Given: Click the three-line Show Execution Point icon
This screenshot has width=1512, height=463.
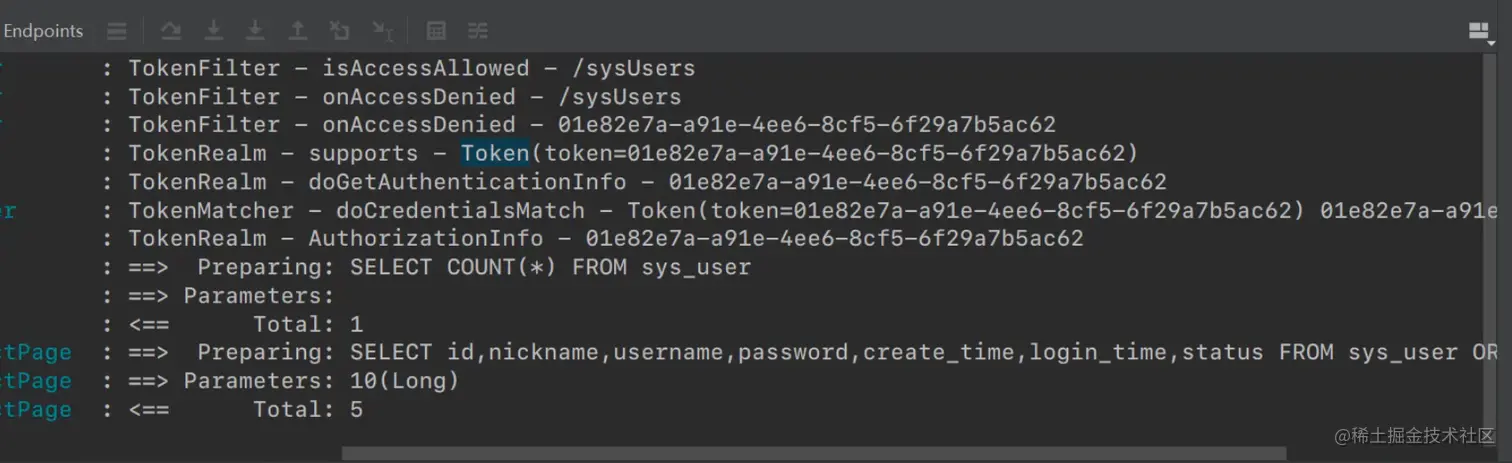Looking at the screenshot, I should (x=117, y=31).
